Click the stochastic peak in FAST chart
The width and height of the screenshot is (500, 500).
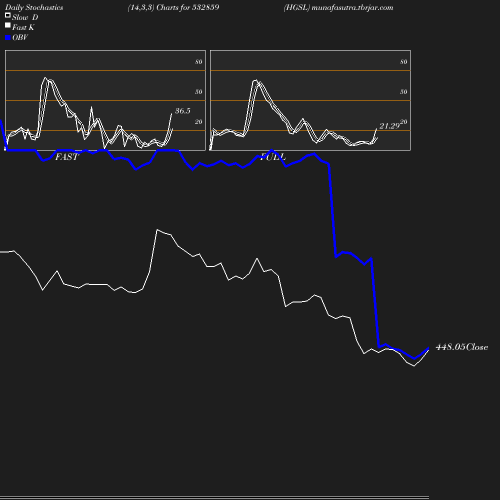click(x=46, y=78)
